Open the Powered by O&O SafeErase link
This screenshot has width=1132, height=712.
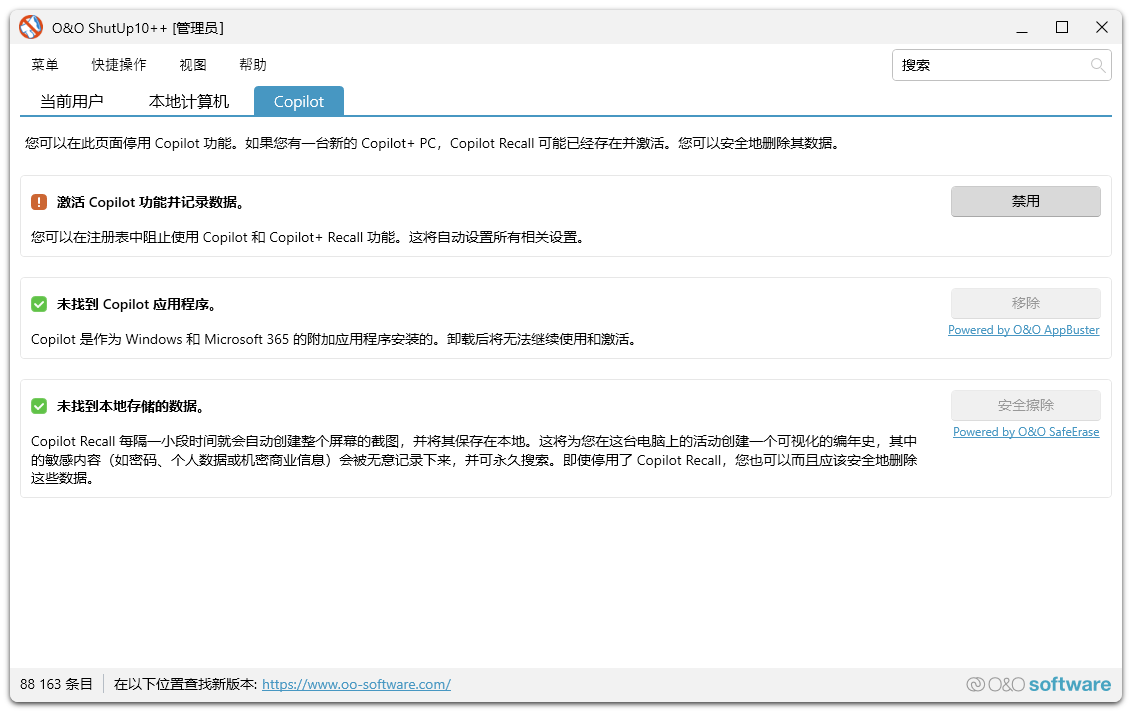[1025, 432]
